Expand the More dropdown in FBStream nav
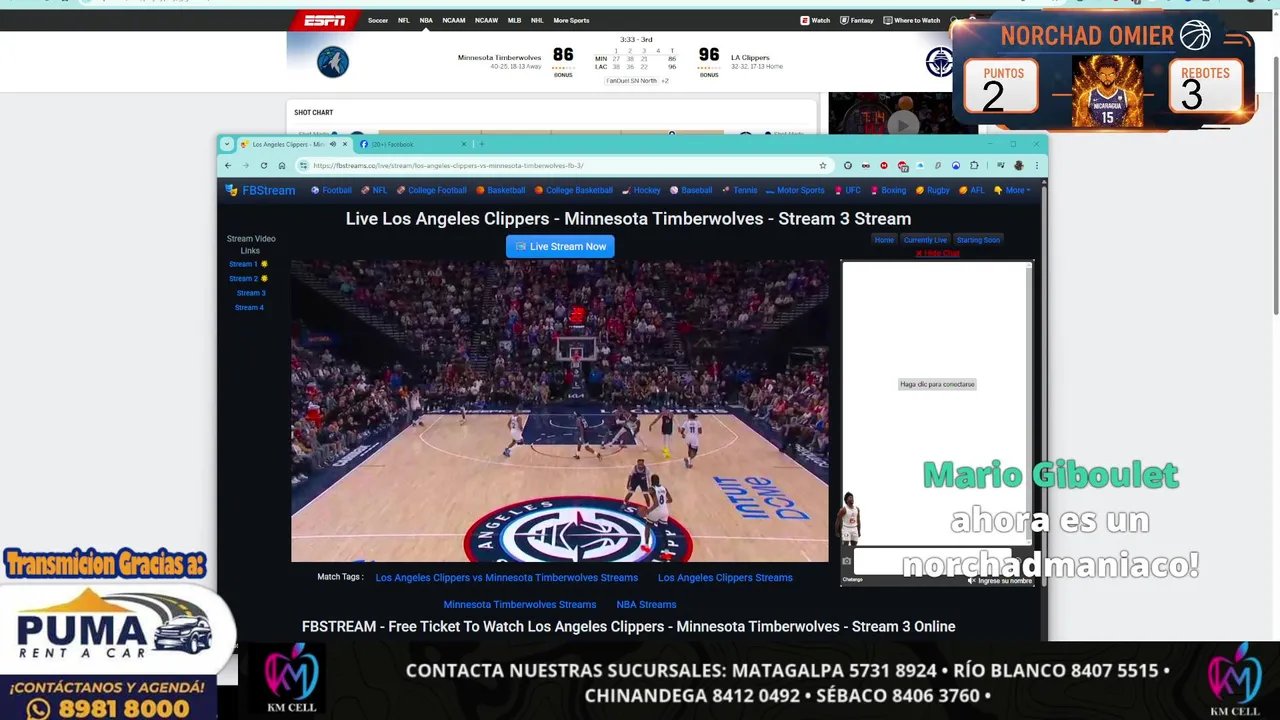The width and height of the screenshot is (1280, 720). coord(1011,190)
